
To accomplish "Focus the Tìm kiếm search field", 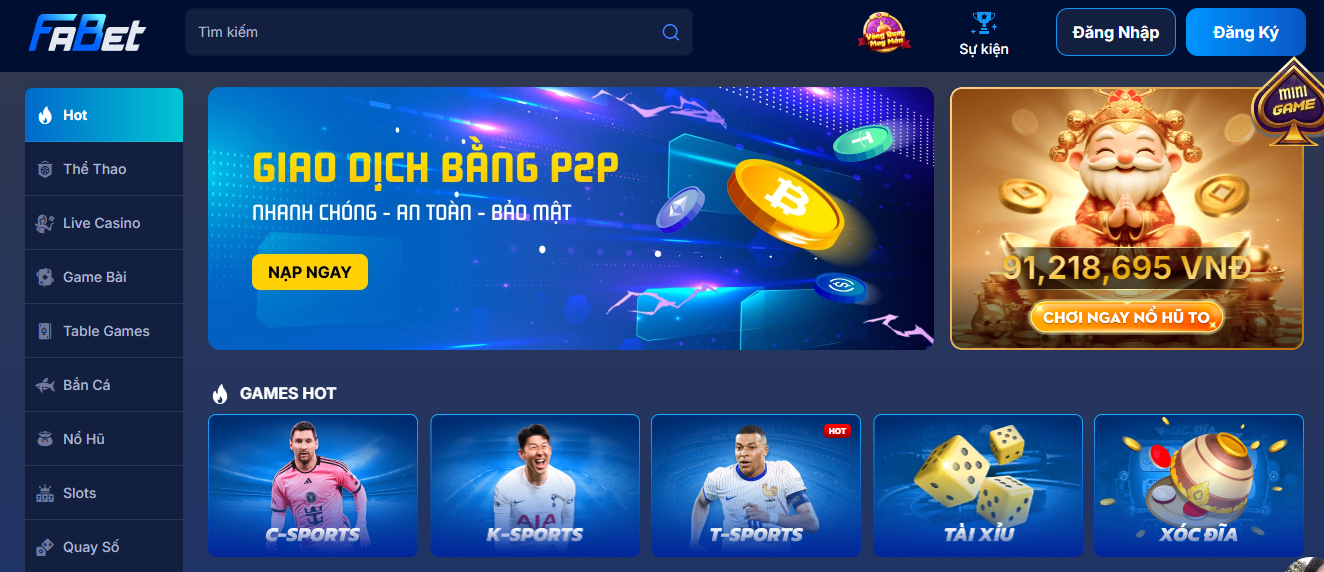I will pyautogui.click(x=438, y=32).
